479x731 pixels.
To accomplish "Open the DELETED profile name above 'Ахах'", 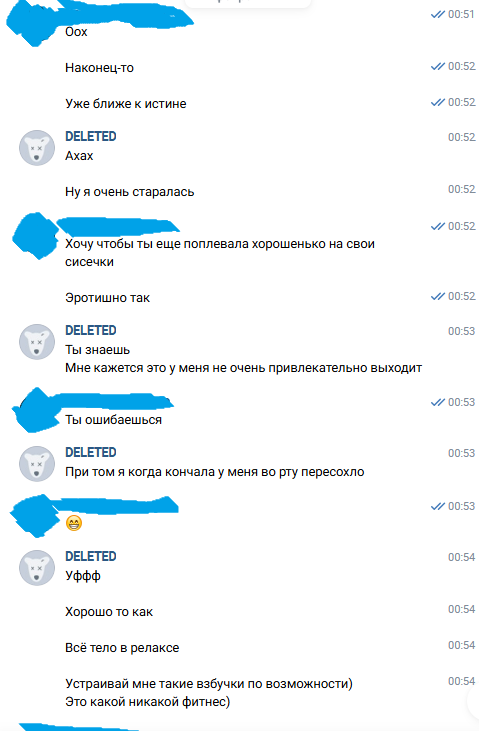I will point(90,137).
